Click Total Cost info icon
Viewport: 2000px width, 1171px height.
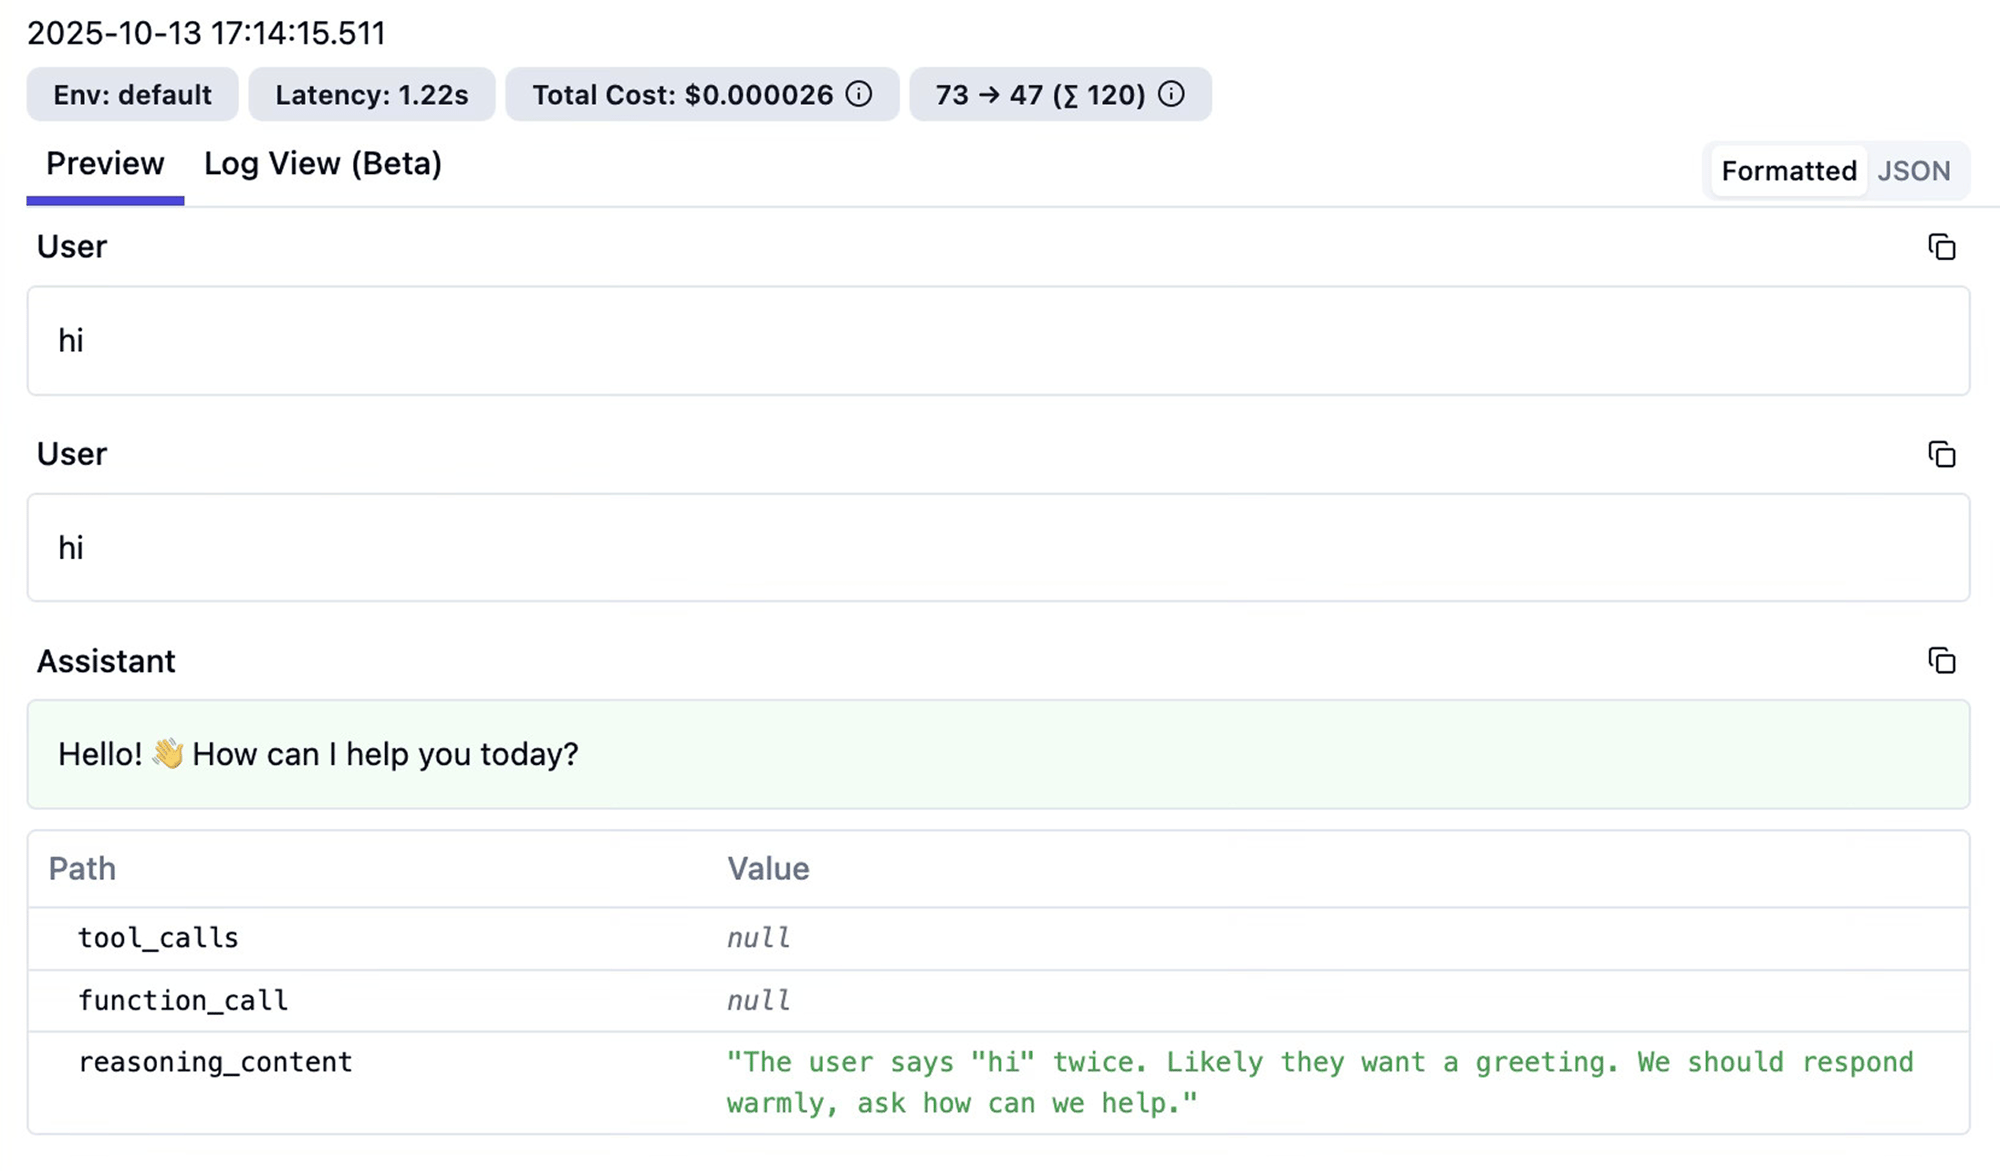pos(859,94)
